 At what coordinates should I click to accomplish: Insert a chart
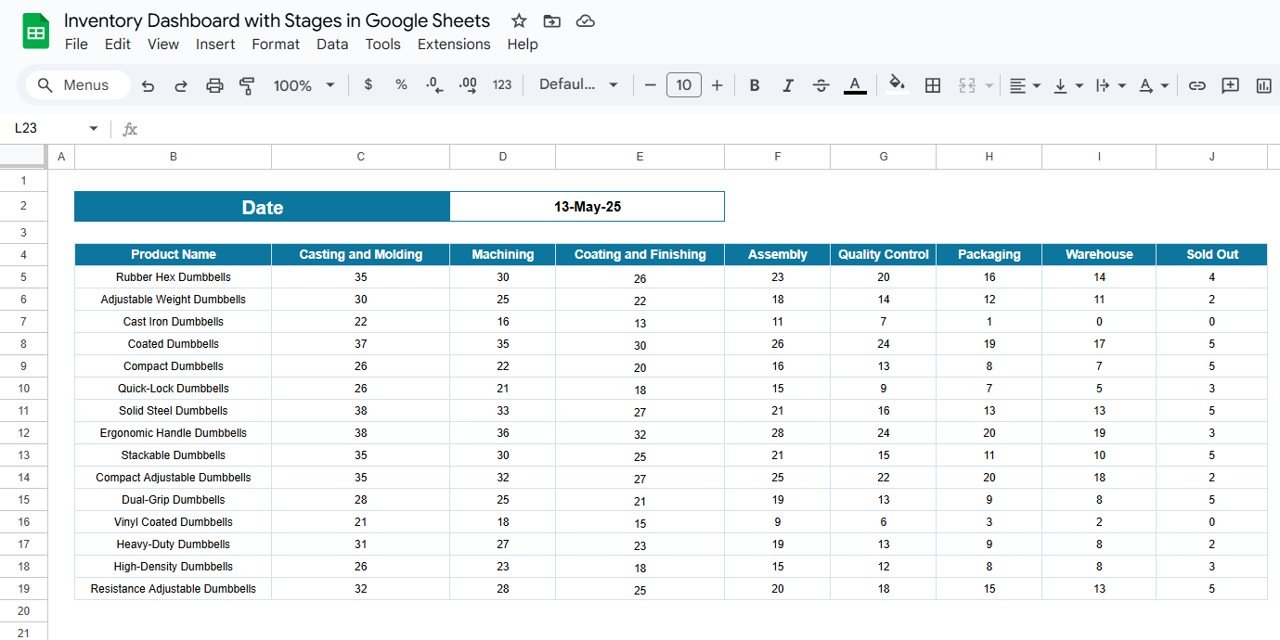1263,86
